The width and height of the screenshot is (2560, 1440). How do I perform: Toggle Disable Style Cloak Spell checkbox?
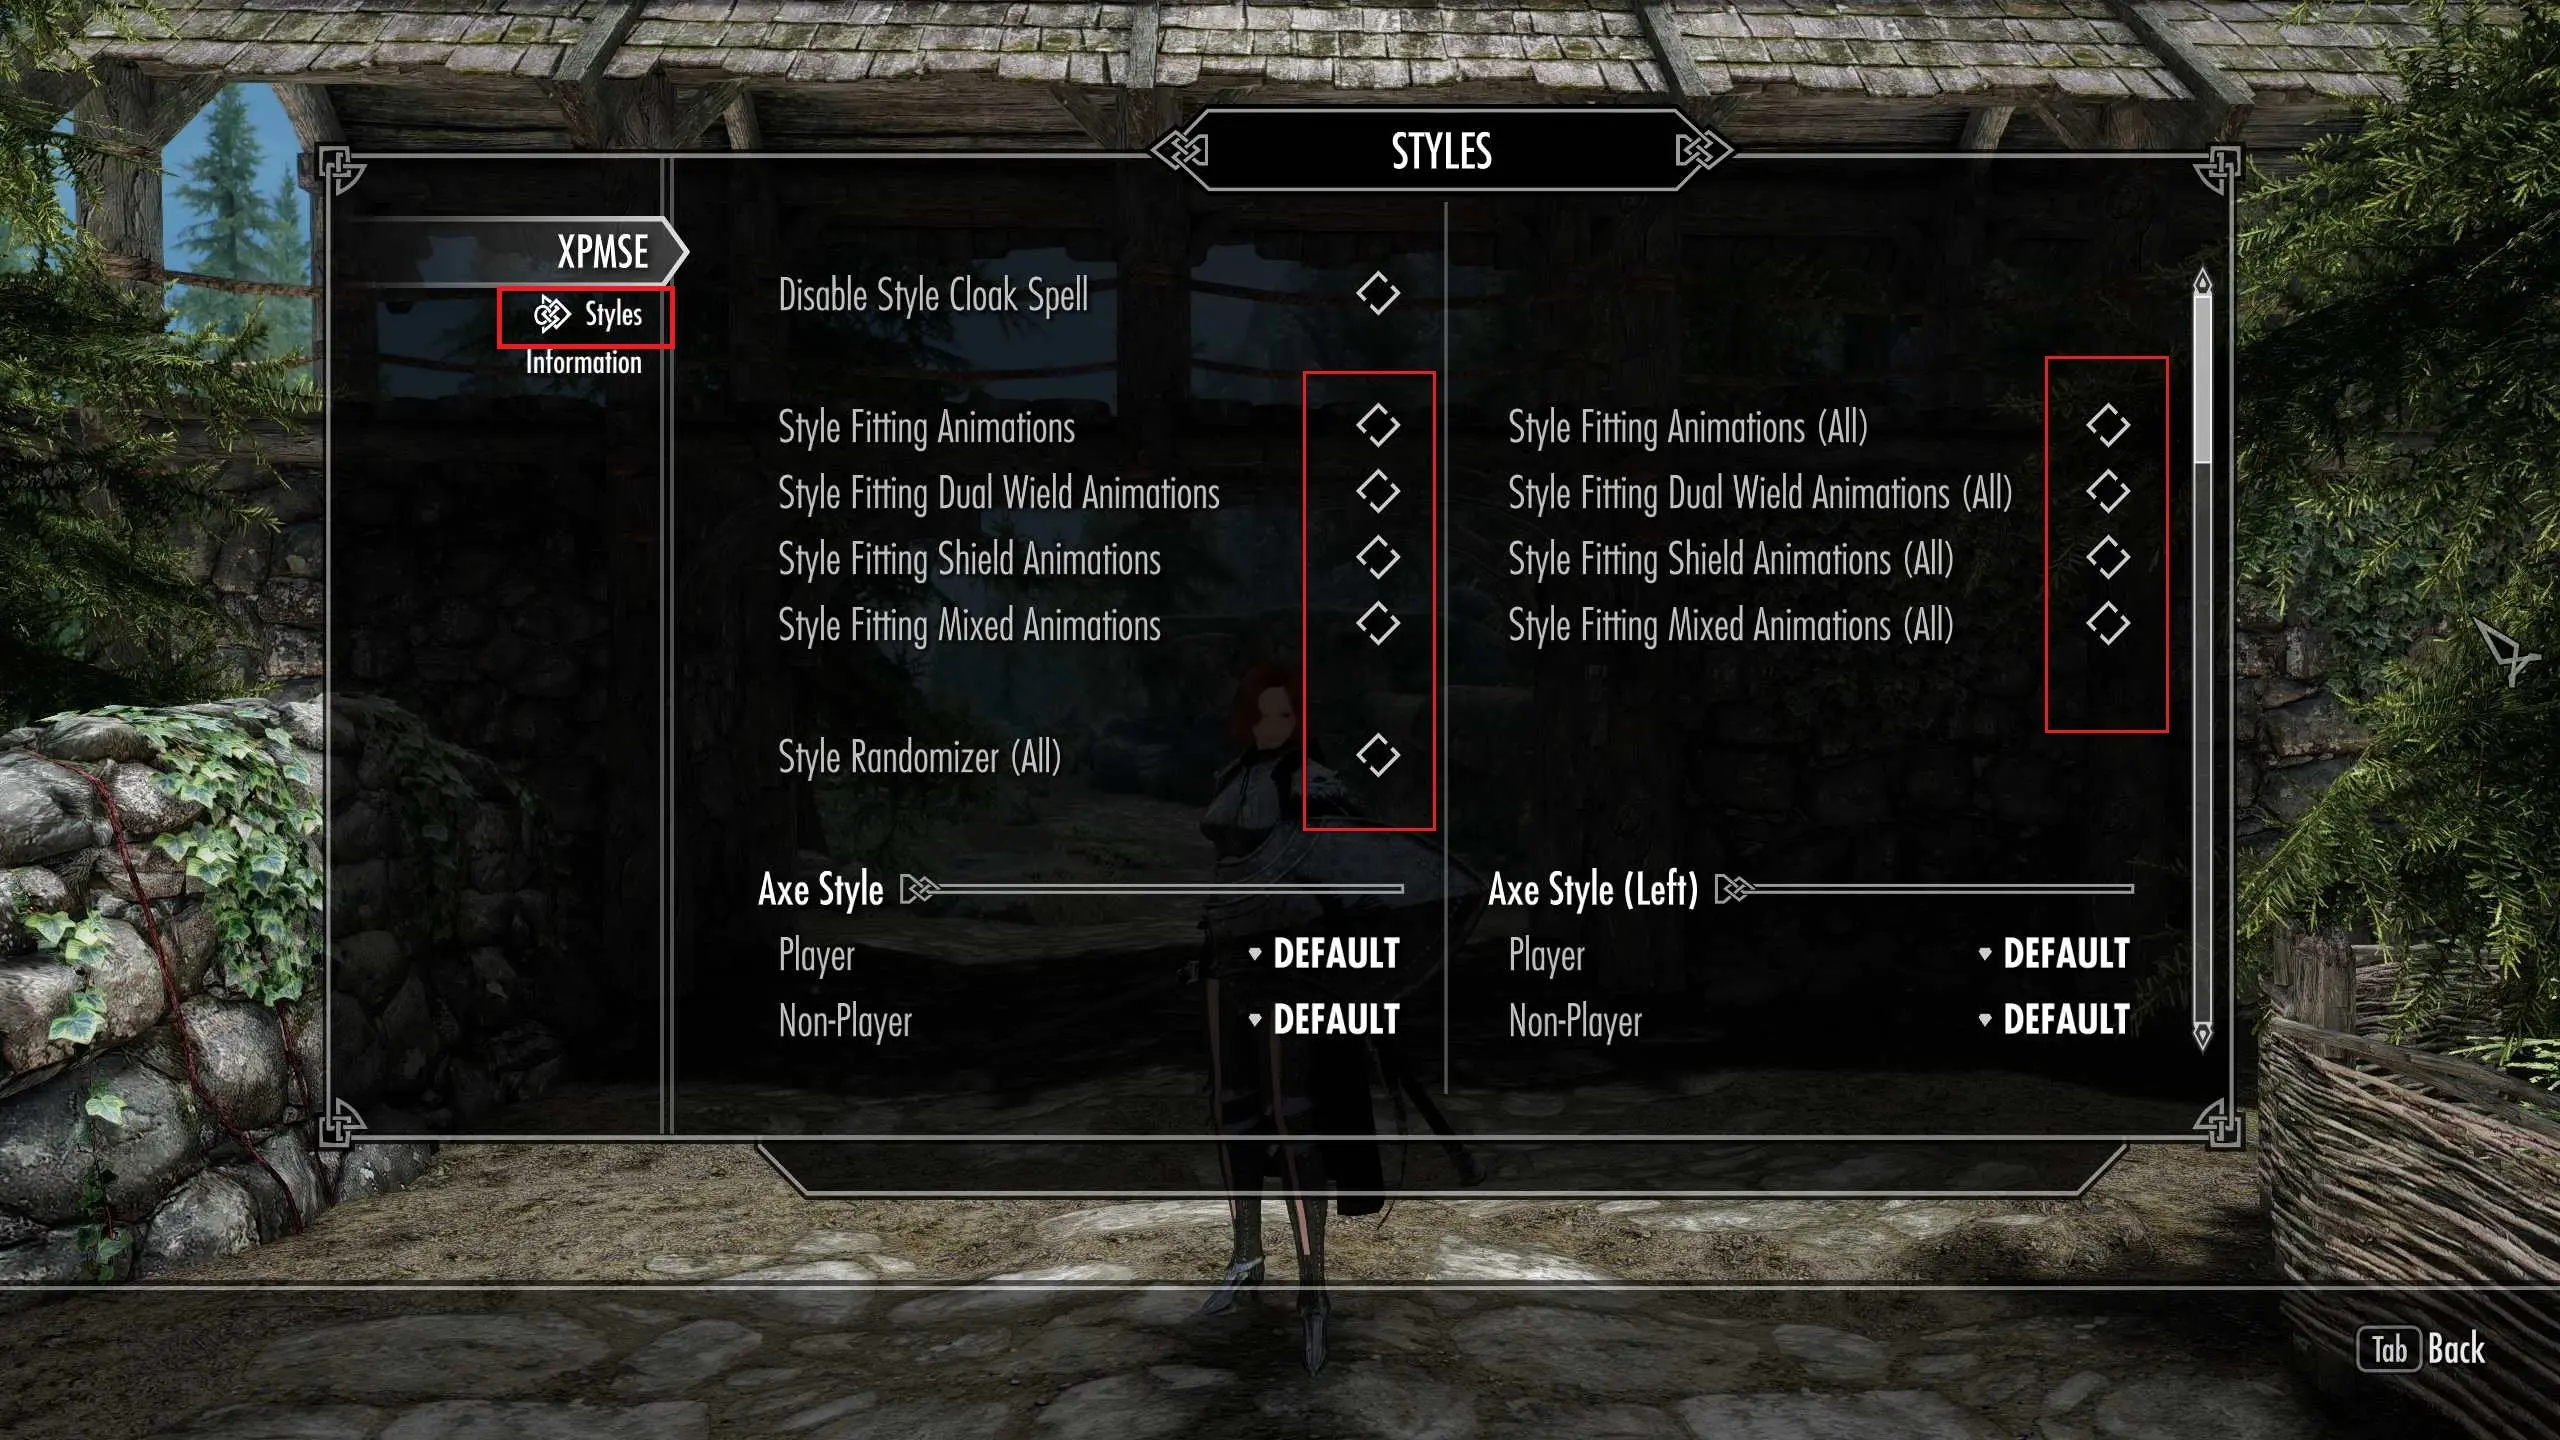click(x=1377, y=294)
